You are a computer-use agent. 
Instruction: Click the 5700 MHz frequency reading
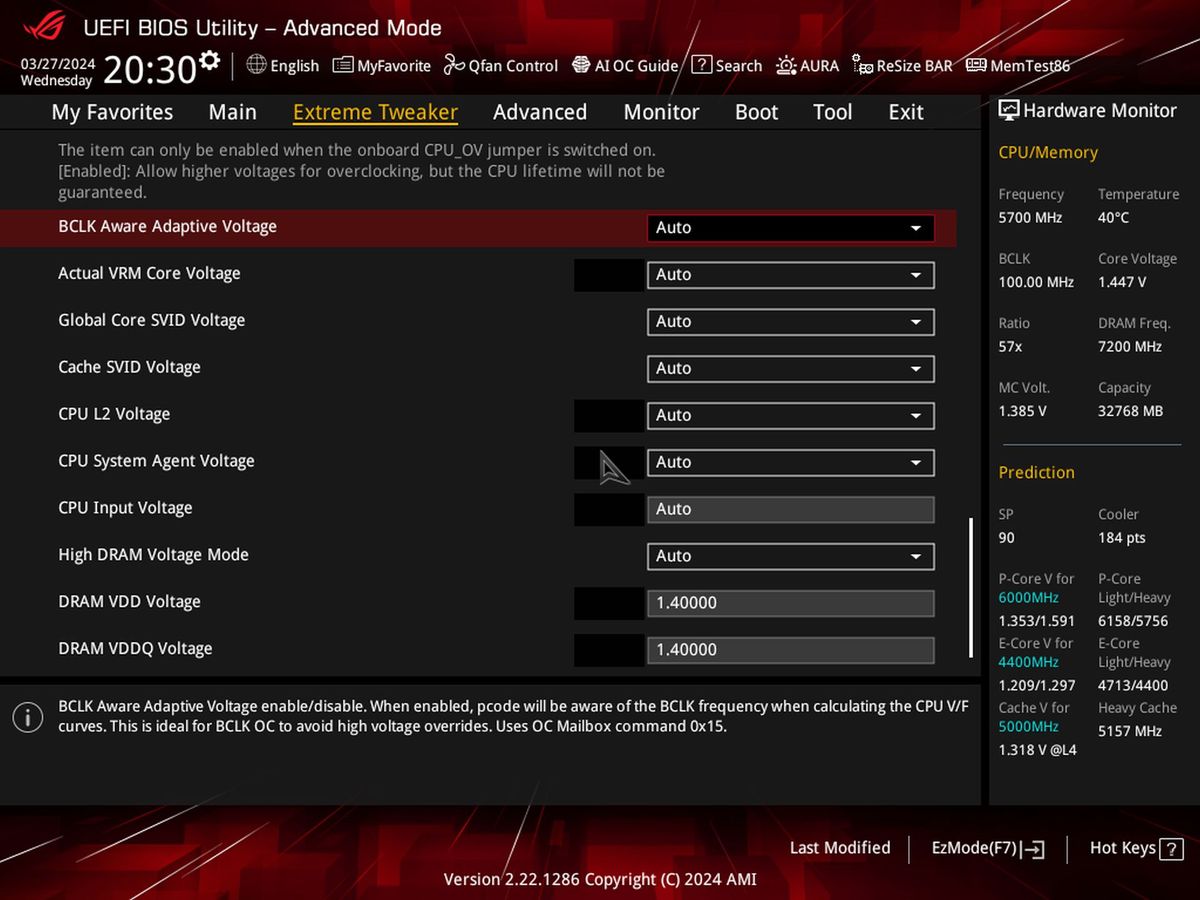[x=1030, y=218]
